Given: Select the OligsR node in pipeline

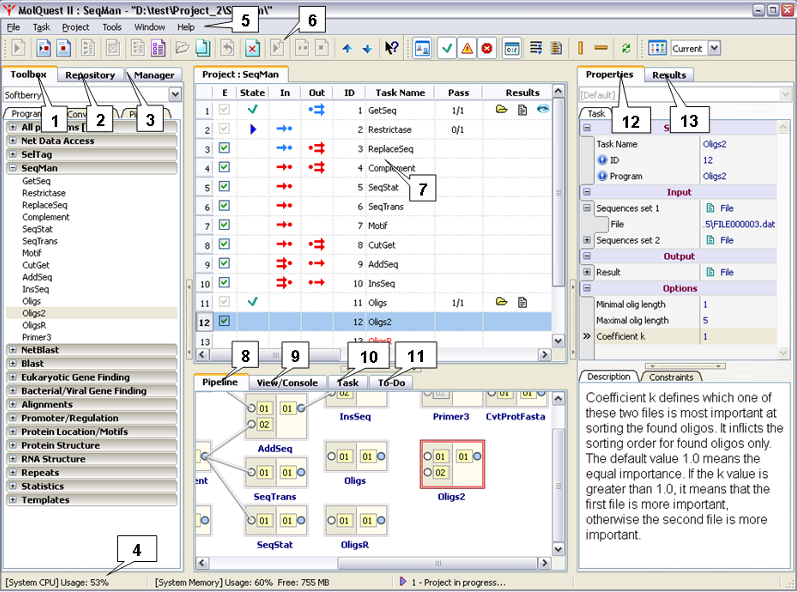Looking at the screenshot, I should coord(355,520).
